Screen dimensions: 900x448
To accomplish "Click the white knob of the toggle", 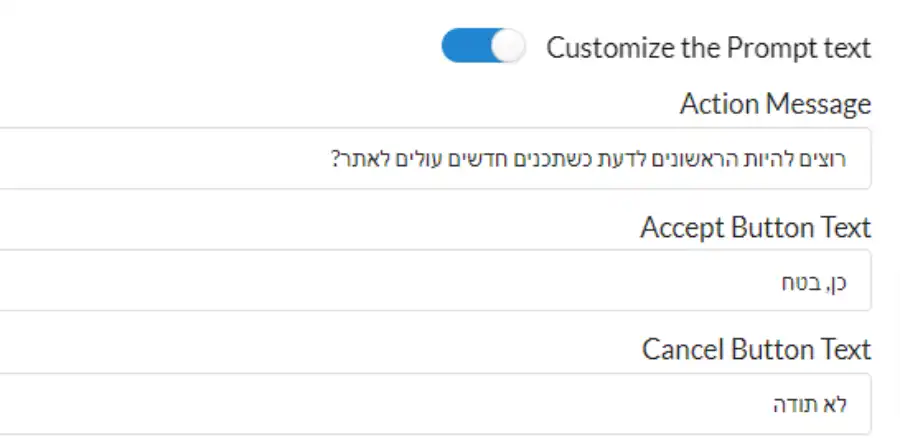I will click(509, 46).
